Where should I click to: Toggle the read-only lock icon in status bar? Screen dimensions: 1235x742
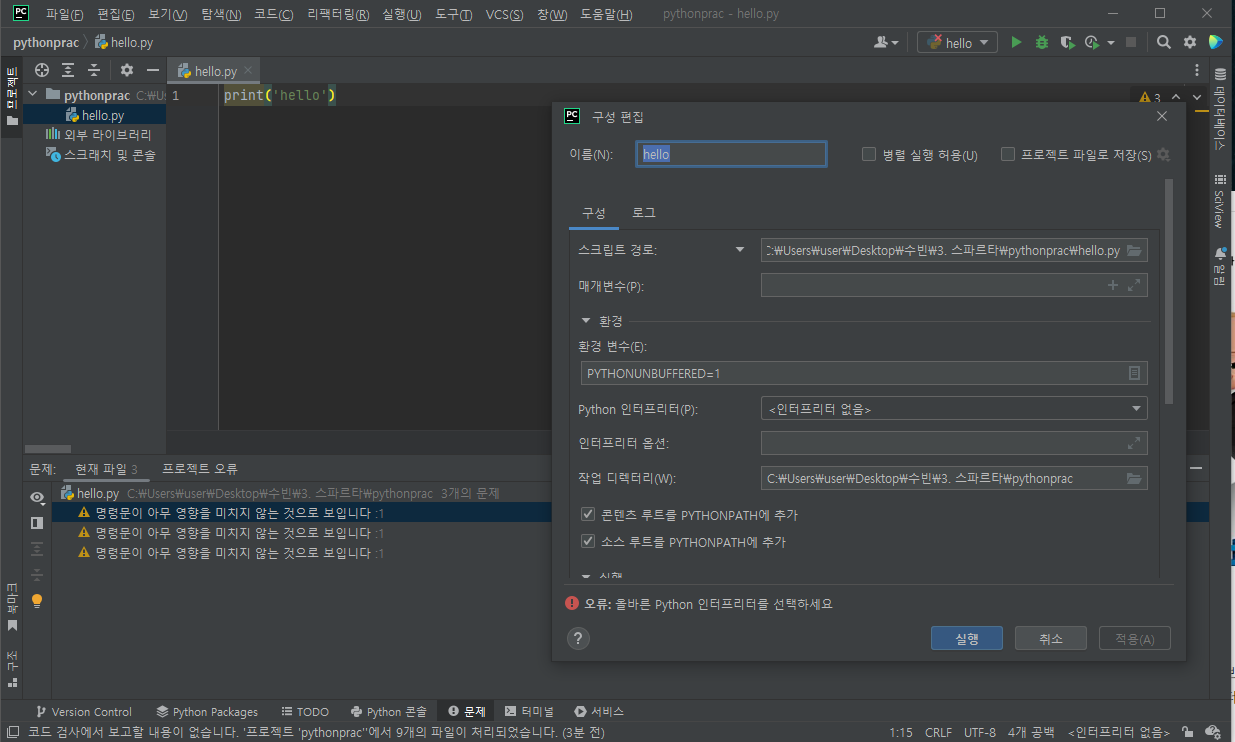point(1187,732)
